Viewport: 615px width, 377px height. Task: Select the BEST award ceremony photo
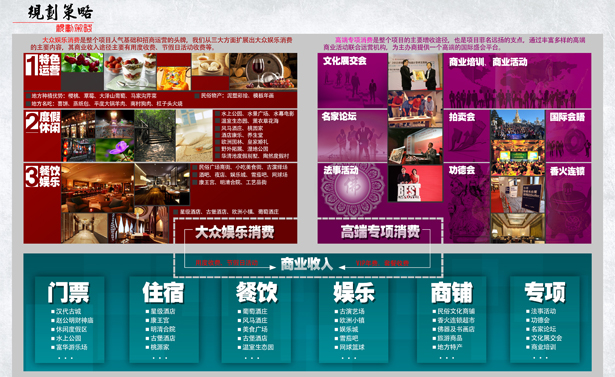415,184
